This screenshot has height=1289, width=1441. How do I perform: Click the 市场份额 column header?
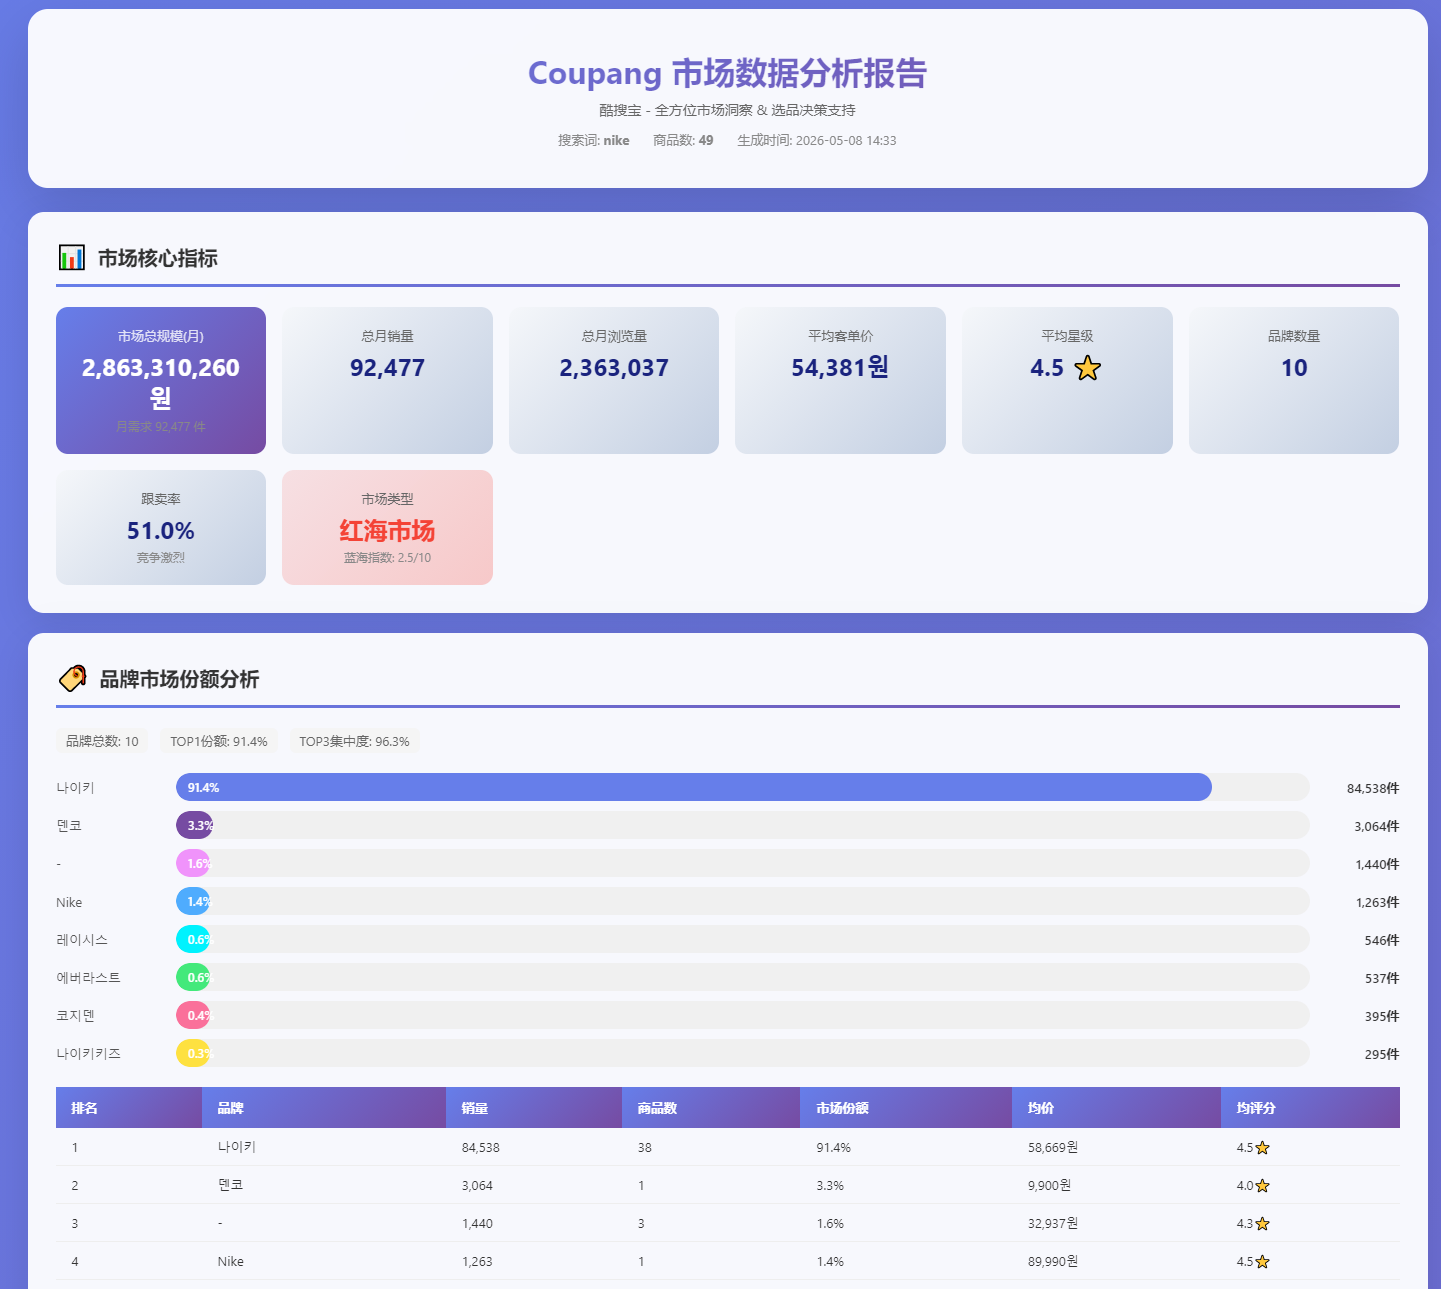click(x=906, y=1108)
